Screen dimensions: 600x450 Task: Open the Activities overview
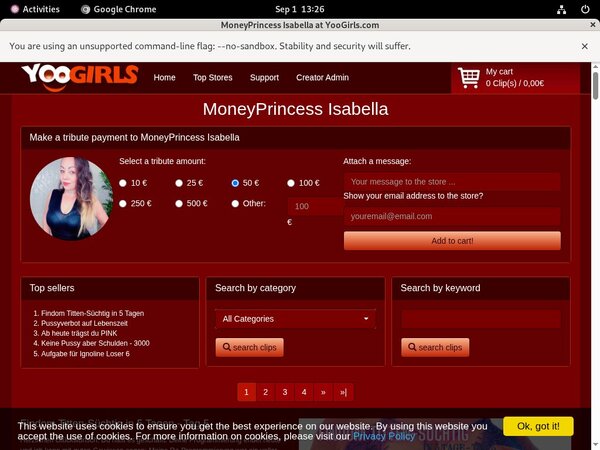pos(33,9)
